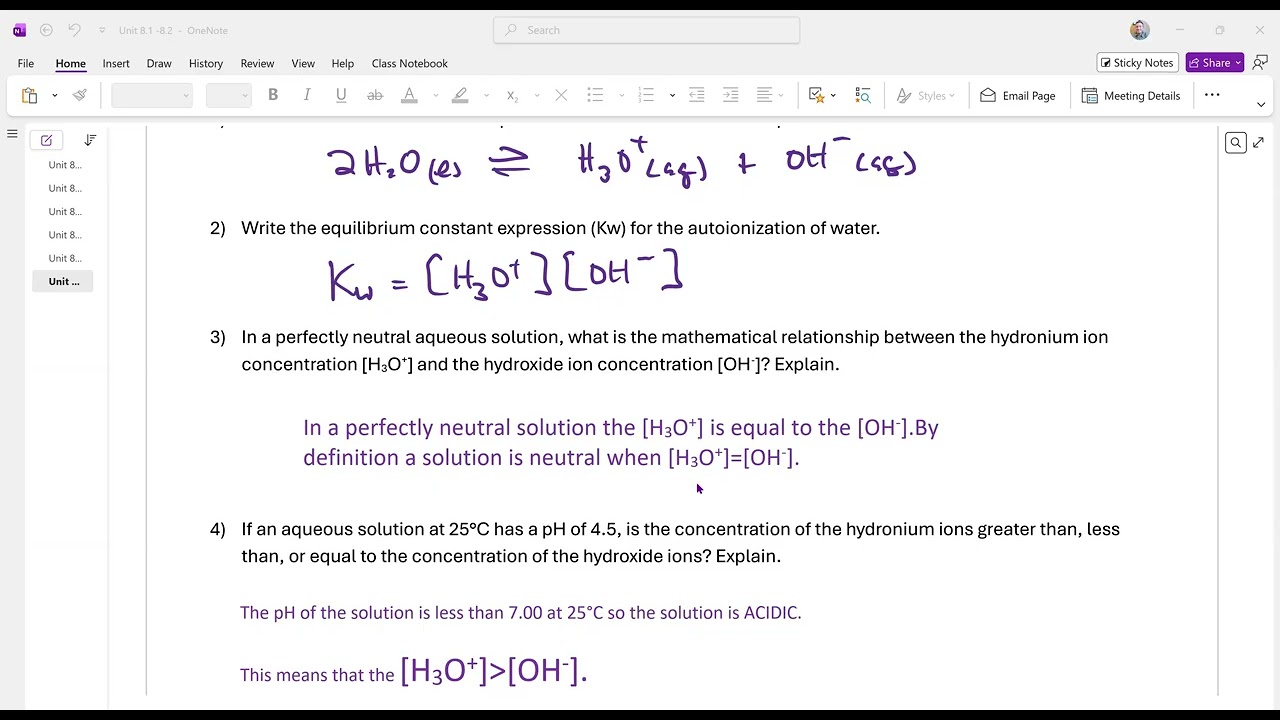Clear all formatting icon

pos(561,96)
